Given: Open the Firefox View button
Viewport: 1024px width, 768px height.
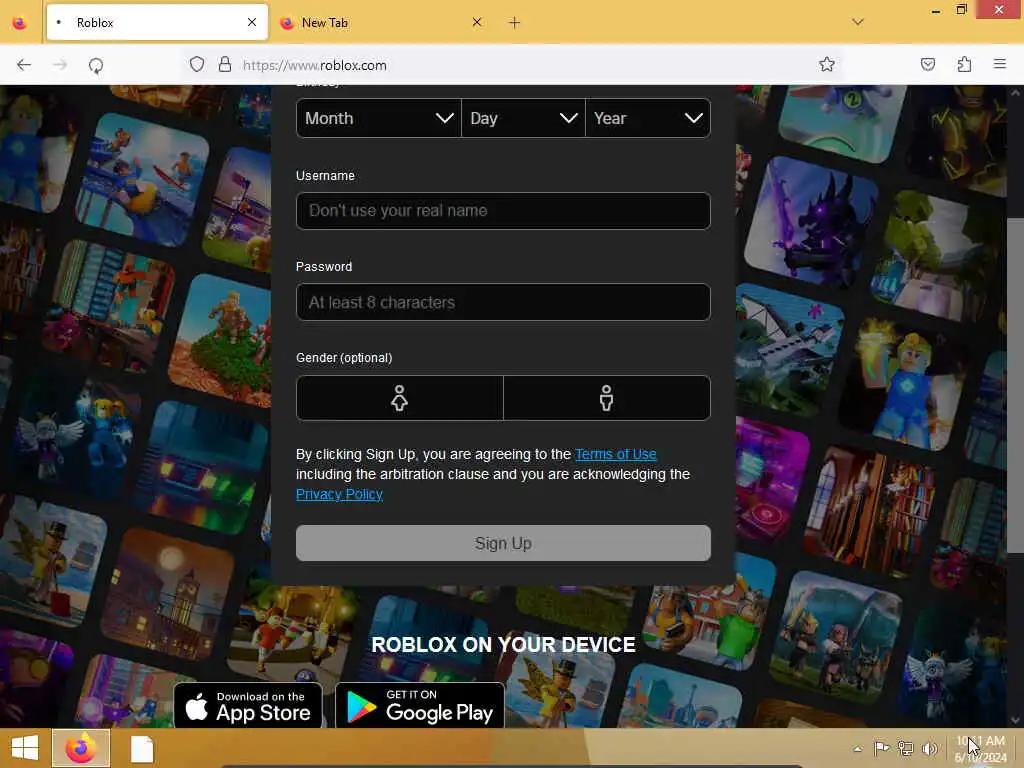Looking at the screenshot, I should (x=20, y=23).
